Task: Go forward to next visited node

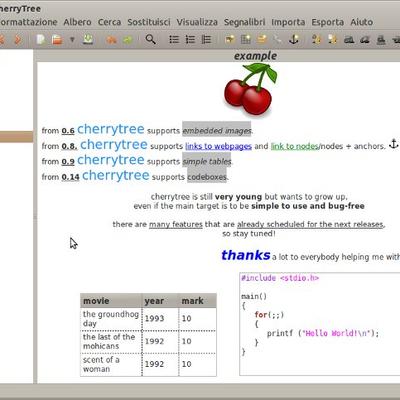Action: click(x=18, y=40)
